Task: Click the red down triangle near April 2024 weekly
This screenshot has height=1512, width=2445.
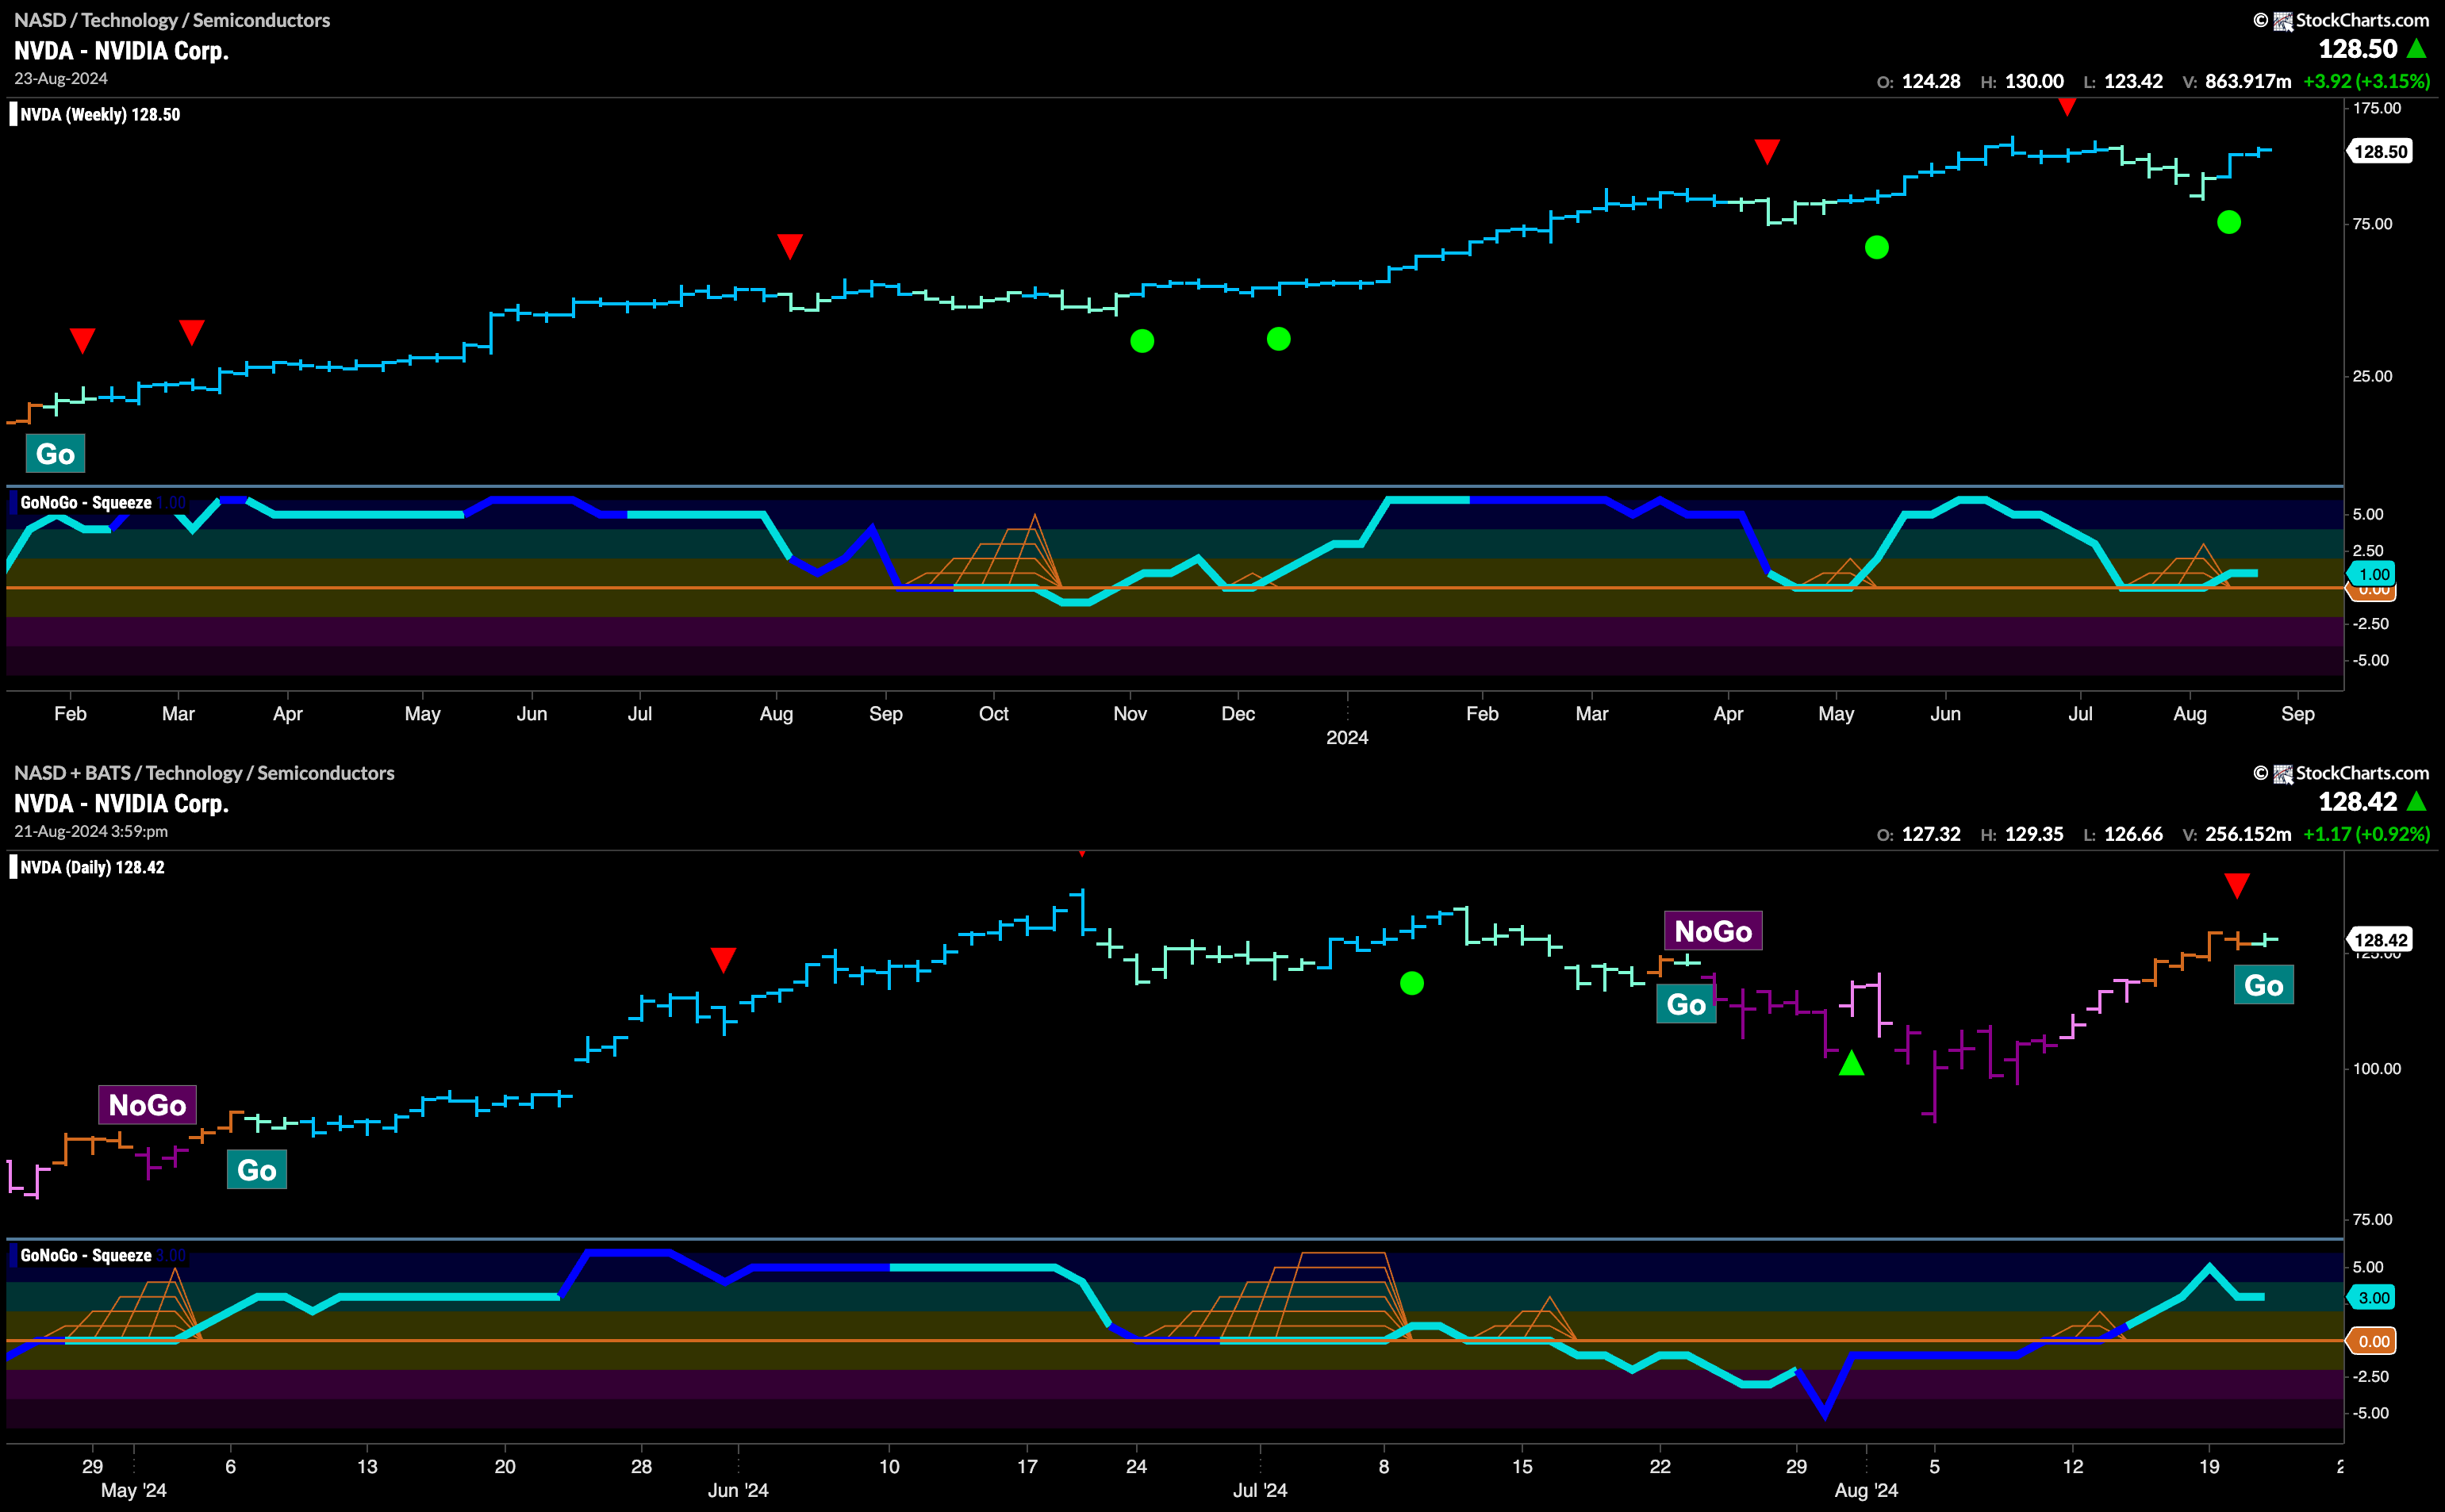Action: coord(1767,152)
